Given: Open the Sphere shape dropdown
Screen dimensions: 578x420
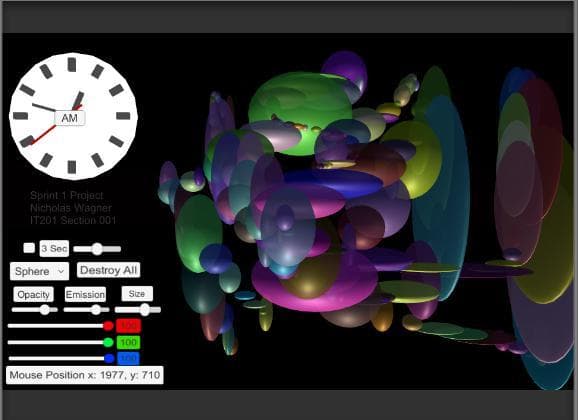Looking at the screenshot, I should 39,271.
